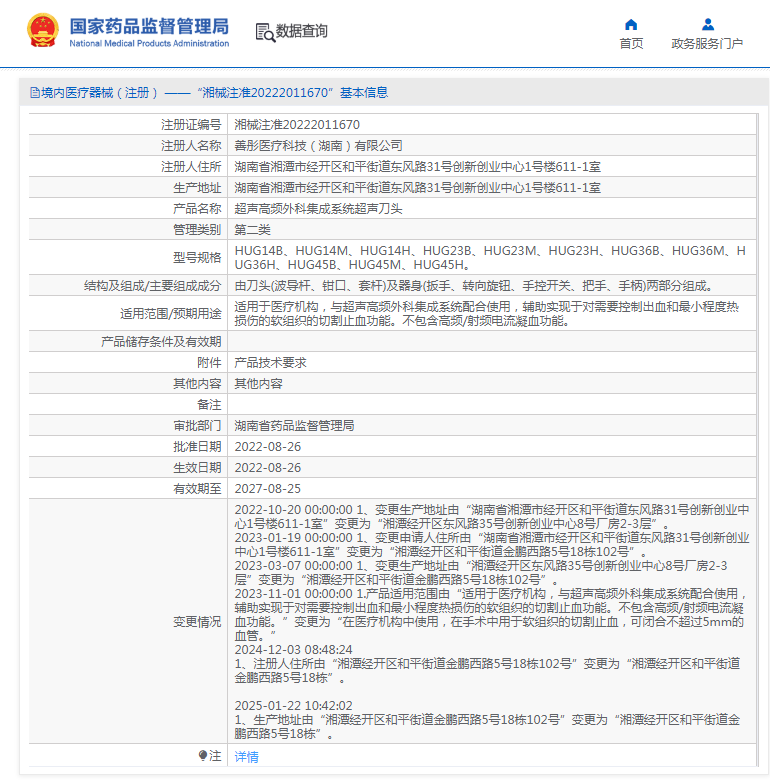Click the 首页 house icon
Image resolution: width=770 pixels, height=784 pixels.
(x=631, y=24)
